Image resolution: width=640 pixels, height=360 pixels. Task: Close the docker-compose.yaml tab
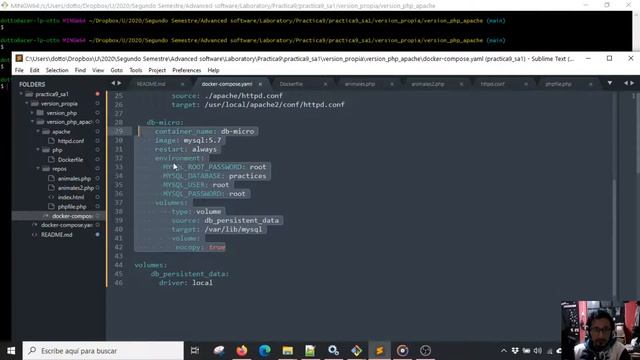point(260,84)
